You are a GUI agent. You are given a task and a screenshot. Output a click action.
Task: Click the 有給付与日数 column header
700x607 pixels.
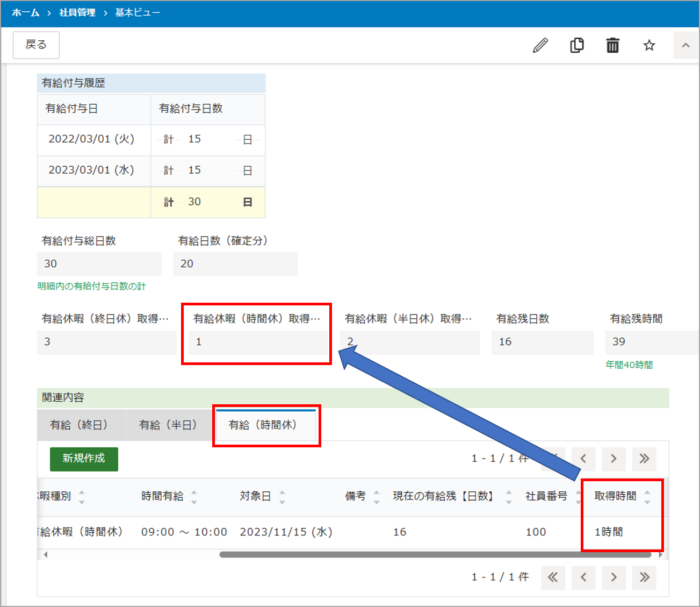coord(208,109)
